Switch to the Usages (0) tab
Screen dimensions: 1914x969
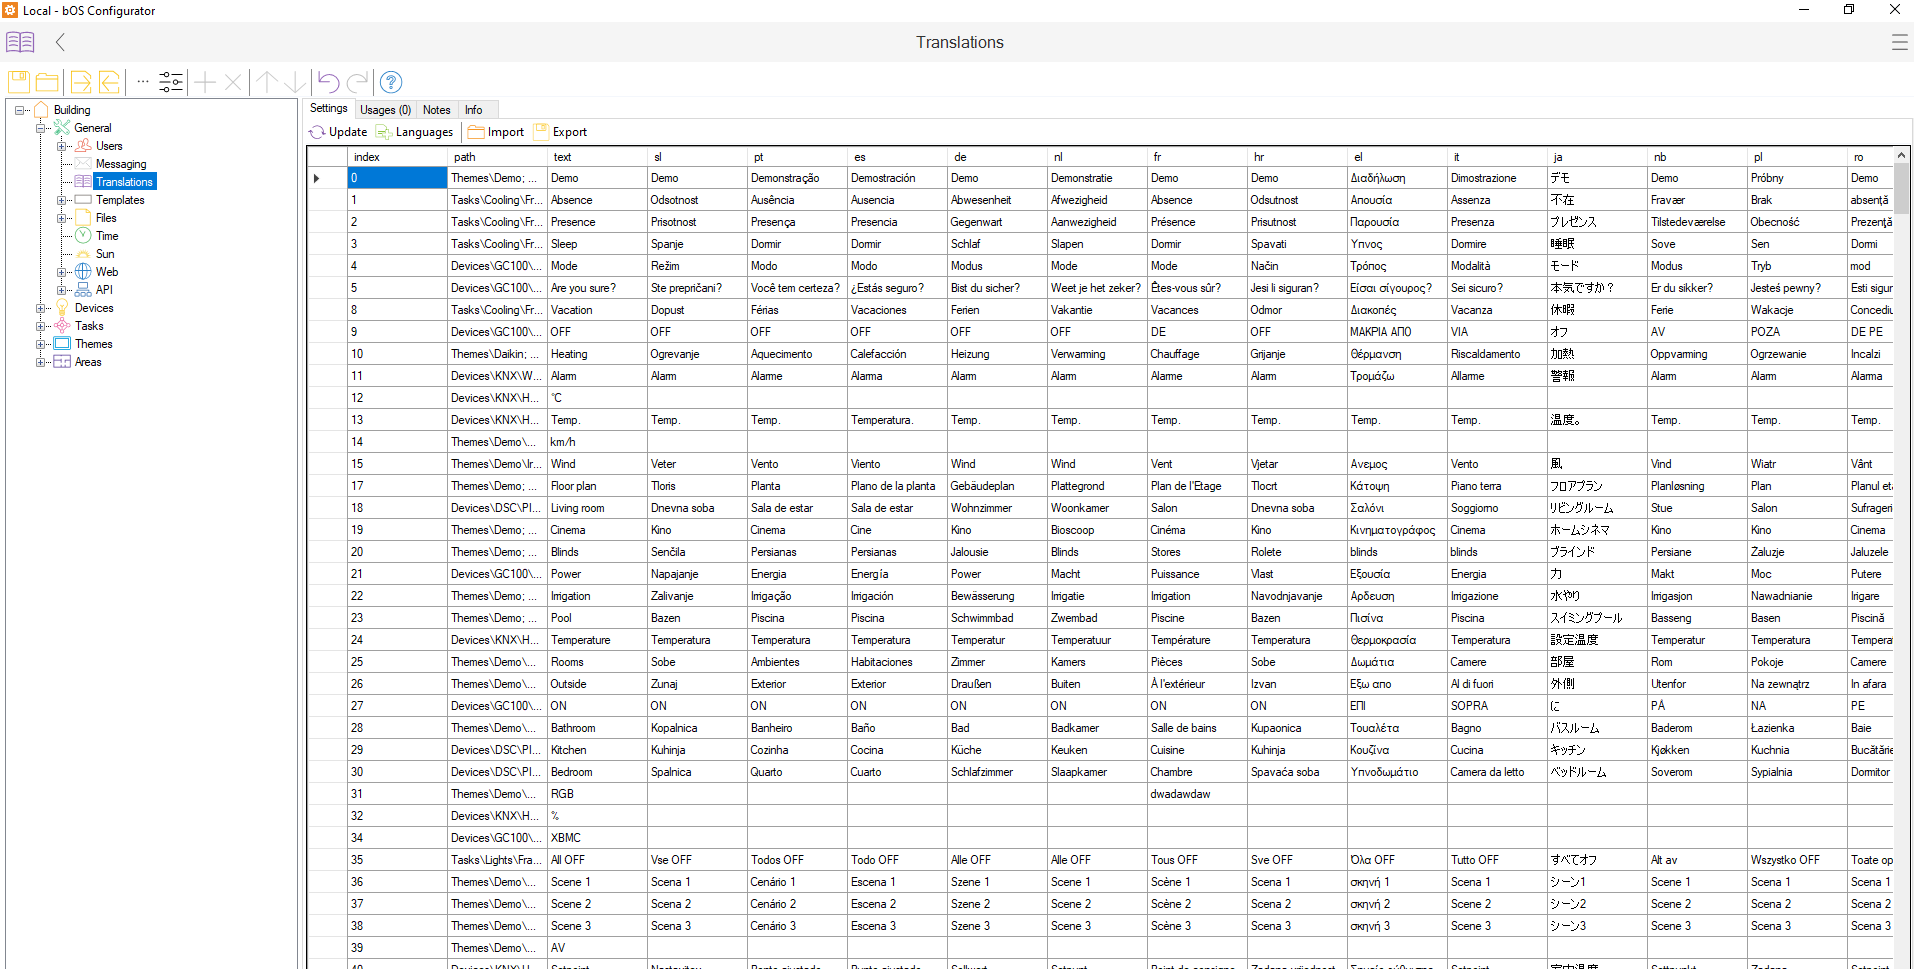[385, 110]
